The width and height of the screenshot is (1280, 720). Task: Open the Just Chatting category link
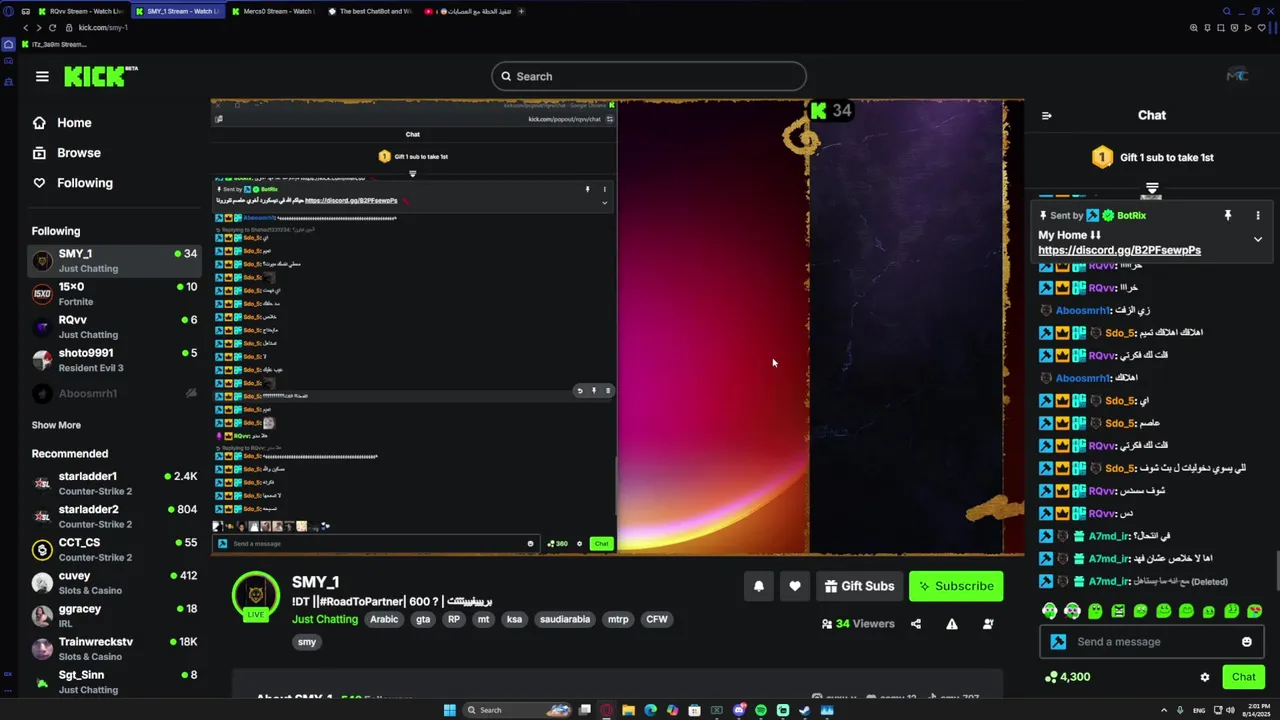click(x=325, y=619)
